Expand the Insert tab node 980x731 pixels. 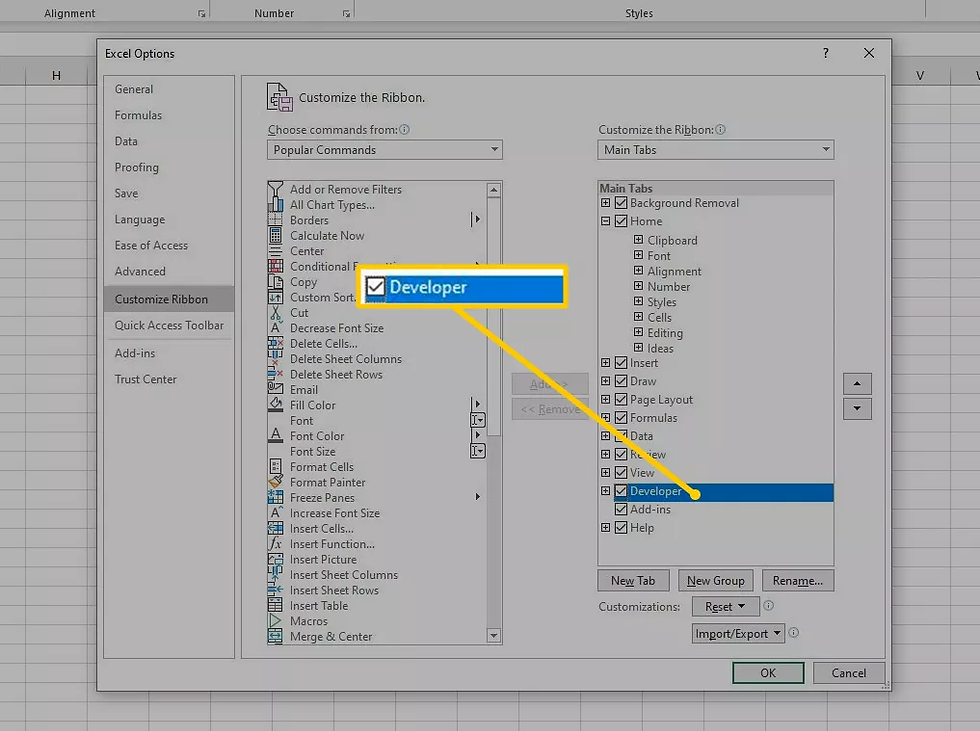tap(605, 362)
